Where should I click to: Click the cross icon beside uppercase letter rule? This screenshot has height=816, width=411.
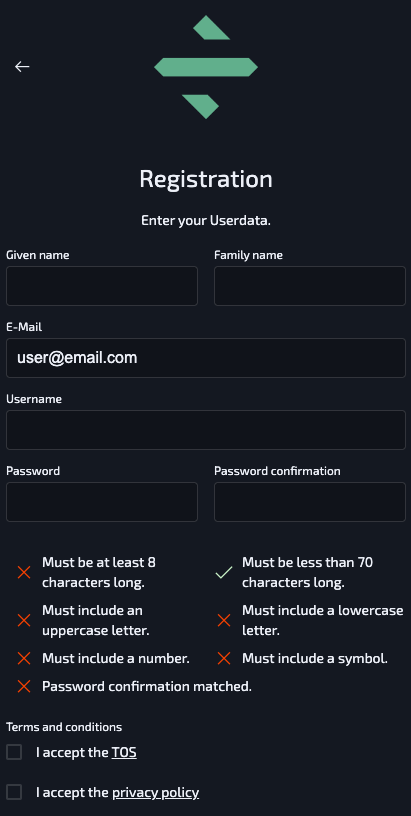coord(24,620)
